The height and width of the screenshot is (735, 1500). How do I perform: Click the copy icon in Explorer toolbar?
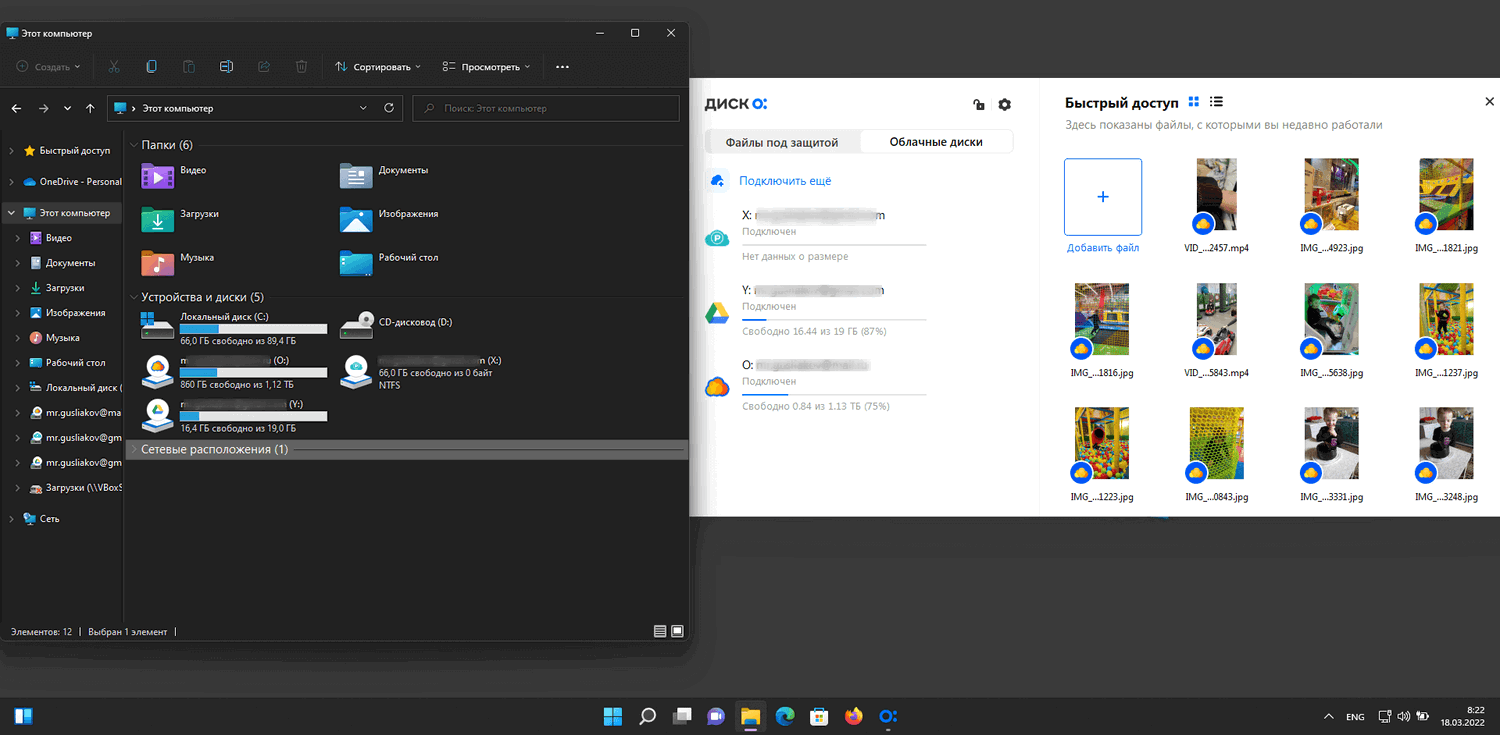(x=151, y=67)
